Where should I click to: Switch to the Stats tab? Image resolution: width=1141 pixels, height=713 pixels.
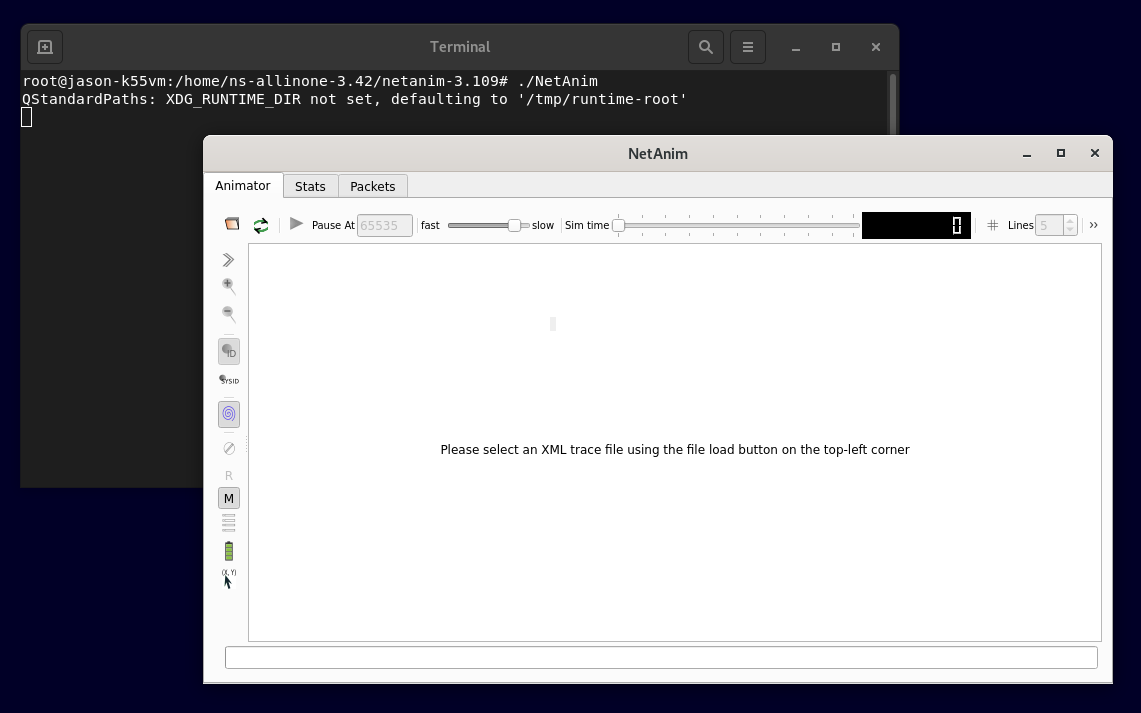(310, 186)
